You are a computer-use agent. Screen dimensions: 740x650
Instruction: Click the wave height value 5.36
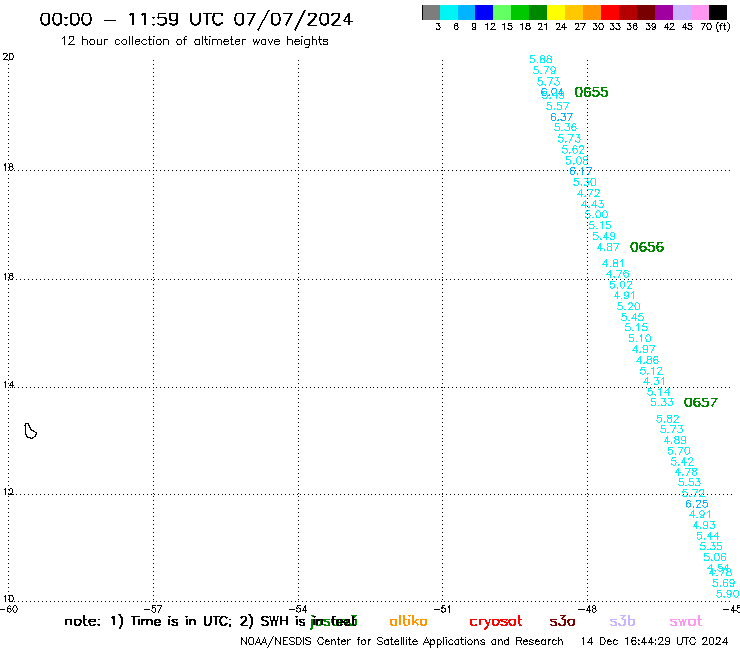click(x=565, y=127)
